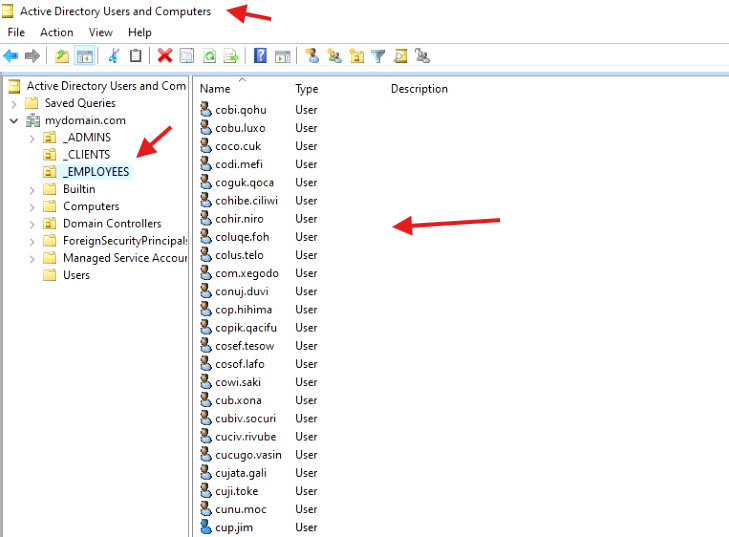Click the mydomain.com domain icon
This screenshot has width=729, height=537.
[x=33, y=120]
